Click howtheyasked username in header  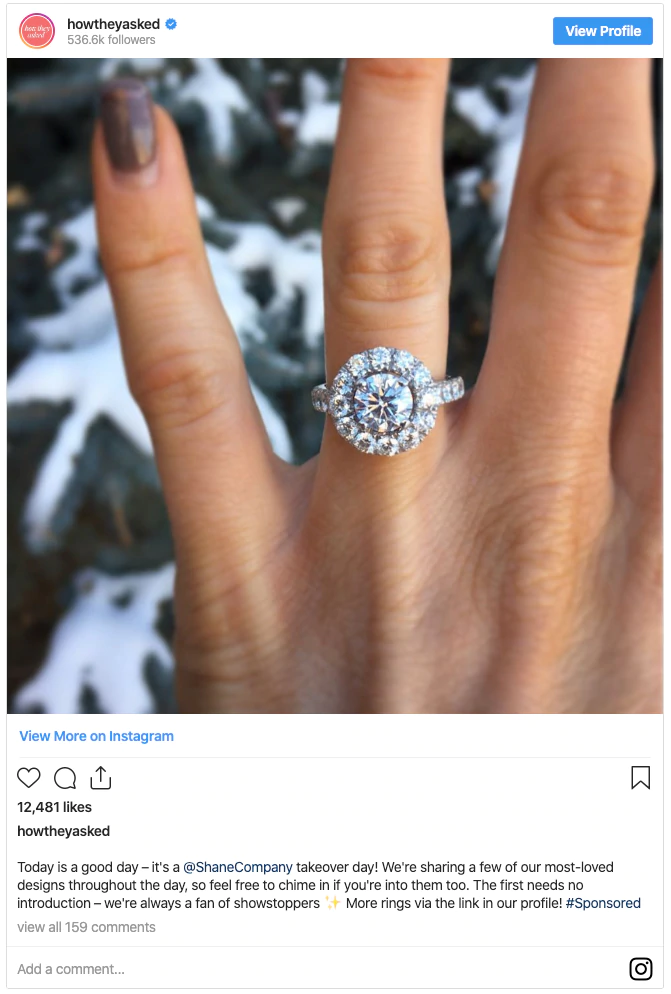pyautogui.click(x=114, y=24)
